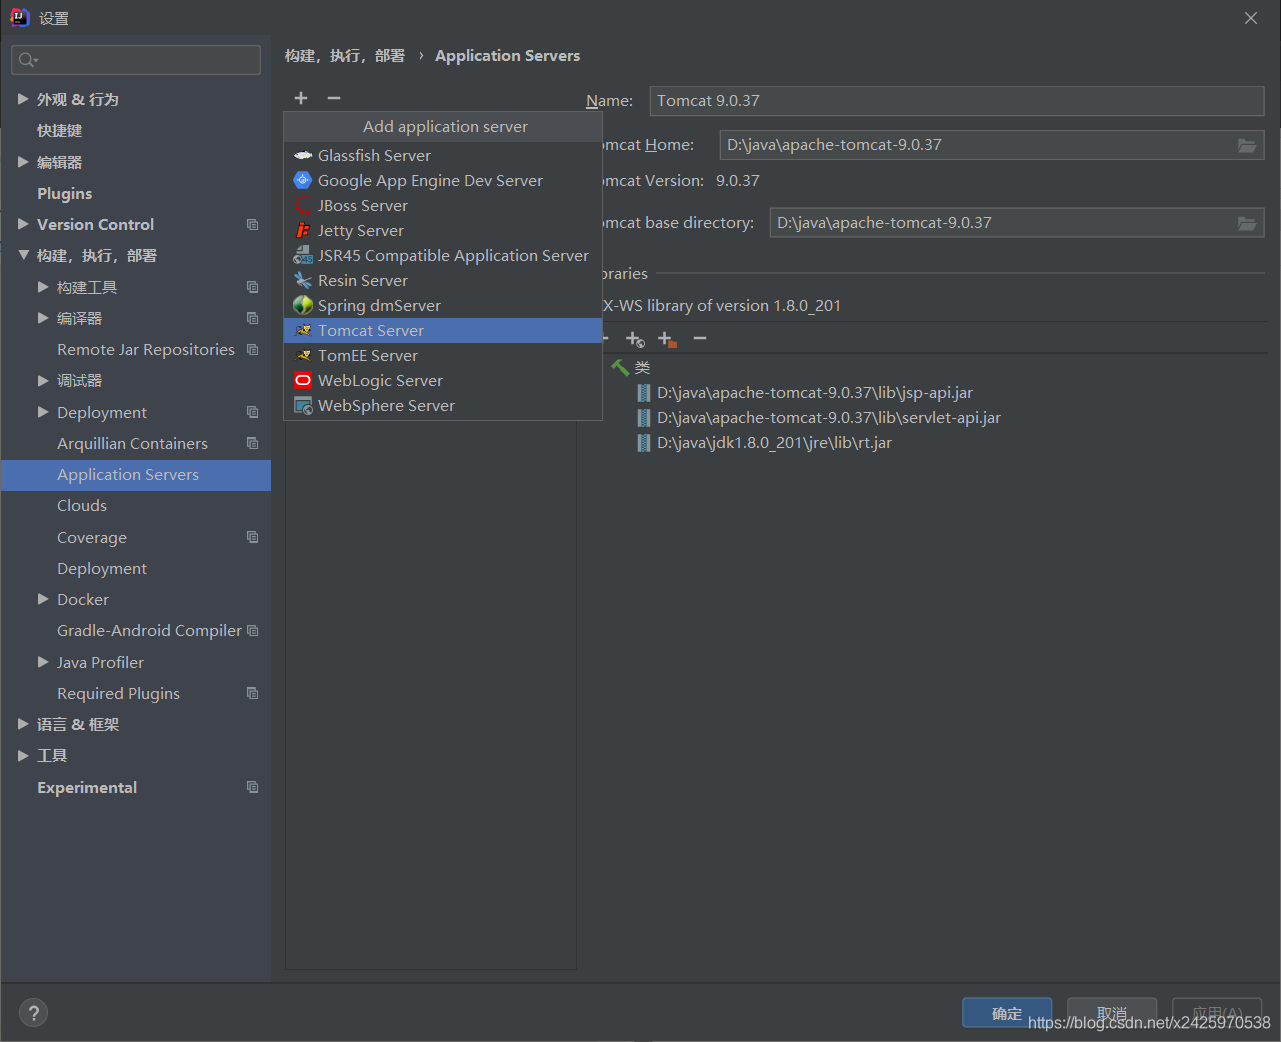Viewport: 1281px width, 1042px height.
Task: Expand the Java Profiler node
Action: (x=43, y=662)
